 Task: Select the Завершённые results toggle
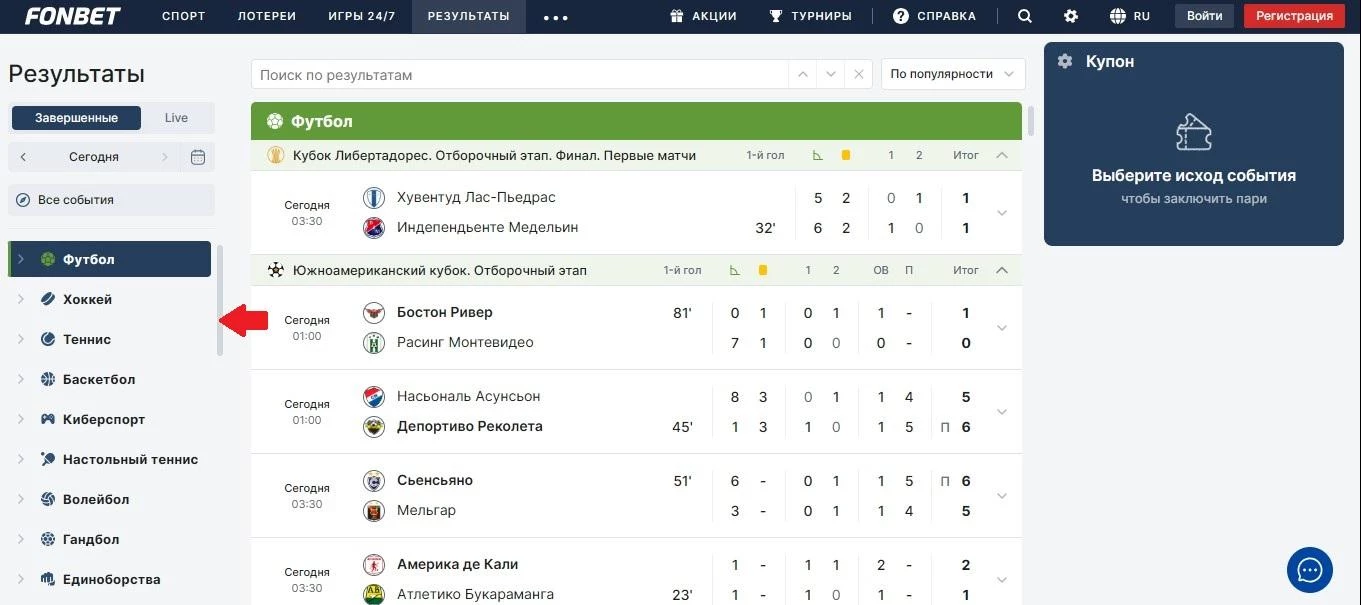(x=75, y=117)
